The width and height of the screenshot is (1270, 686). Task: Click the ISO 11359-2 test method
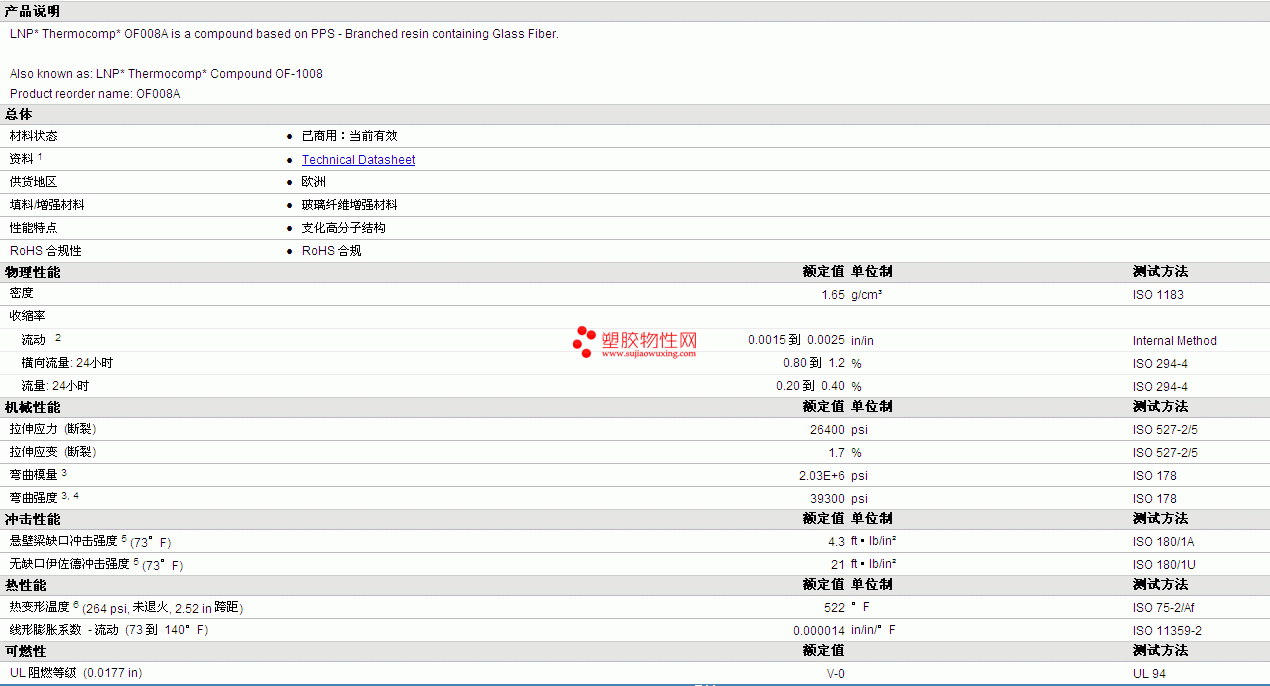click(x=1167, y=631)
